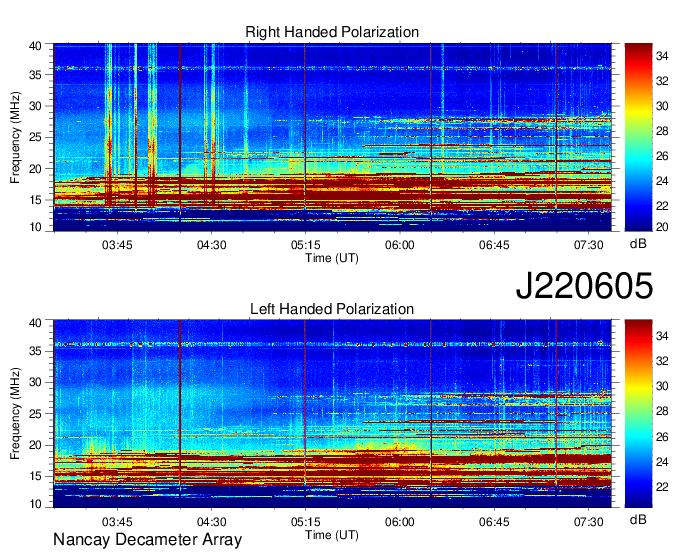Click the 20 MHz tick on the top frequency axis

pos(36,169)
